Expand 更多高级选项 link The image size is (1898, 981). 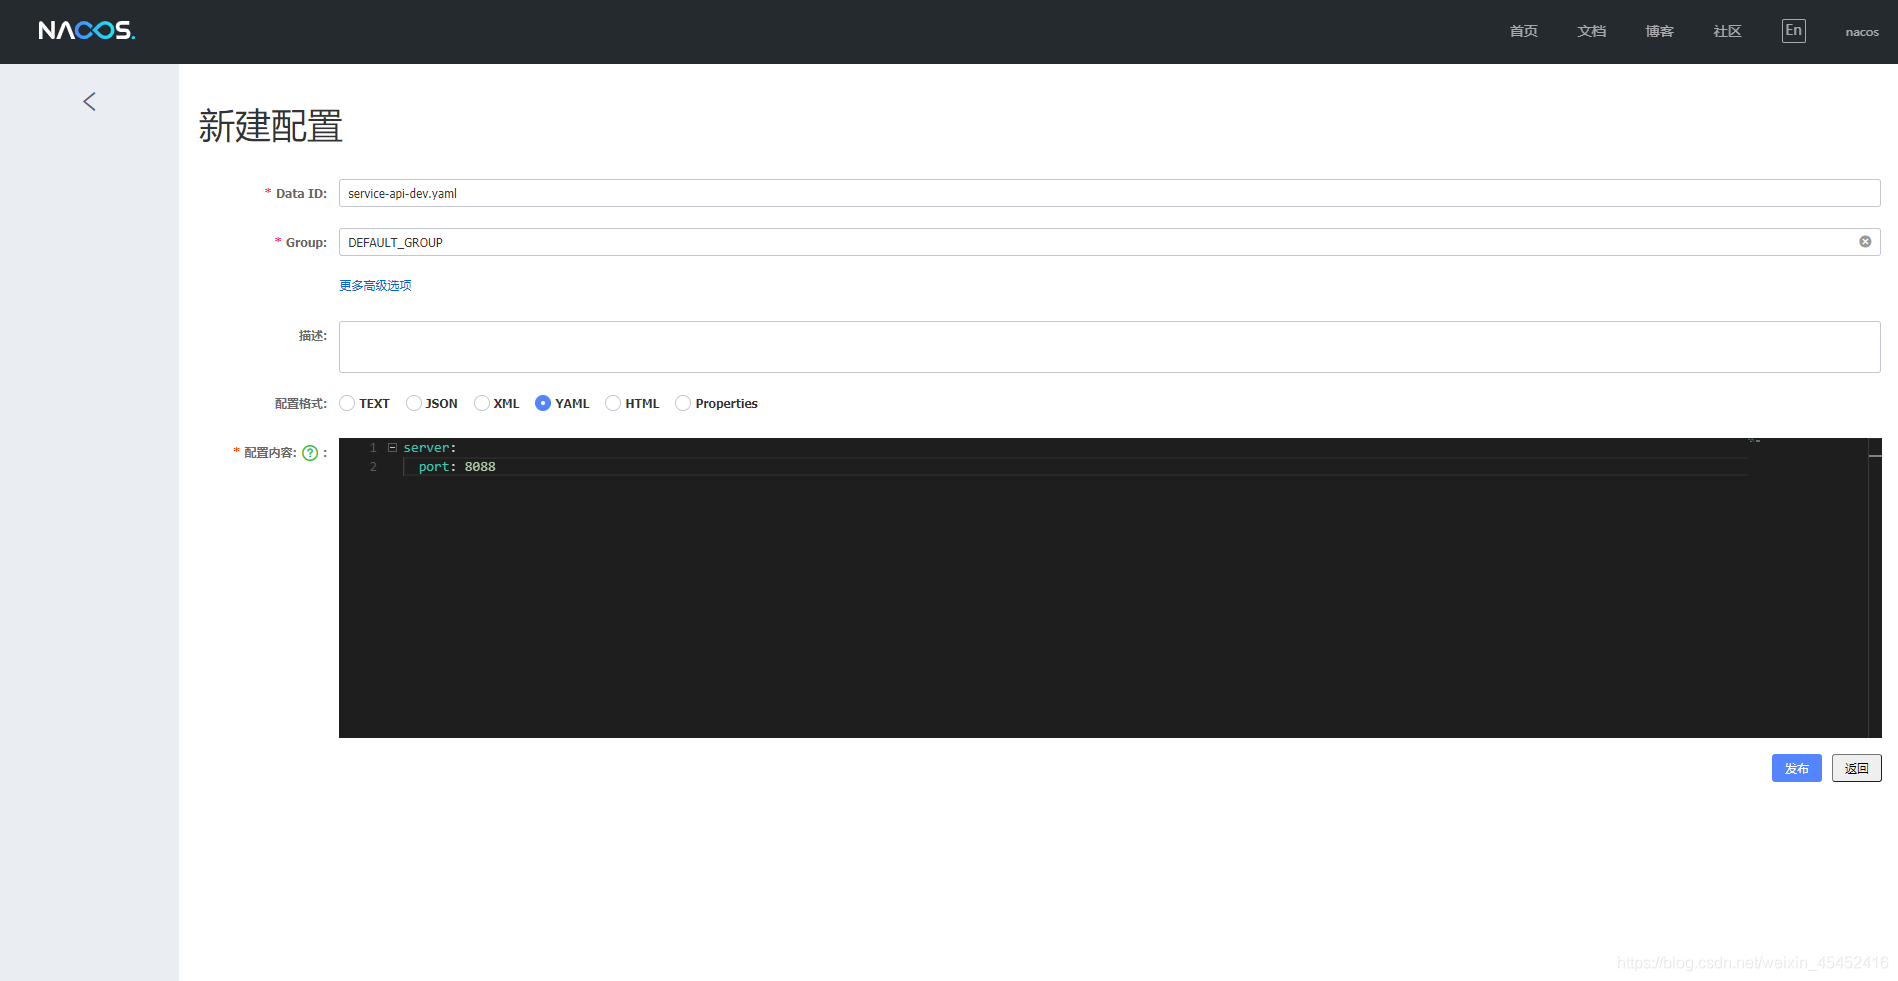click(375, 286)
